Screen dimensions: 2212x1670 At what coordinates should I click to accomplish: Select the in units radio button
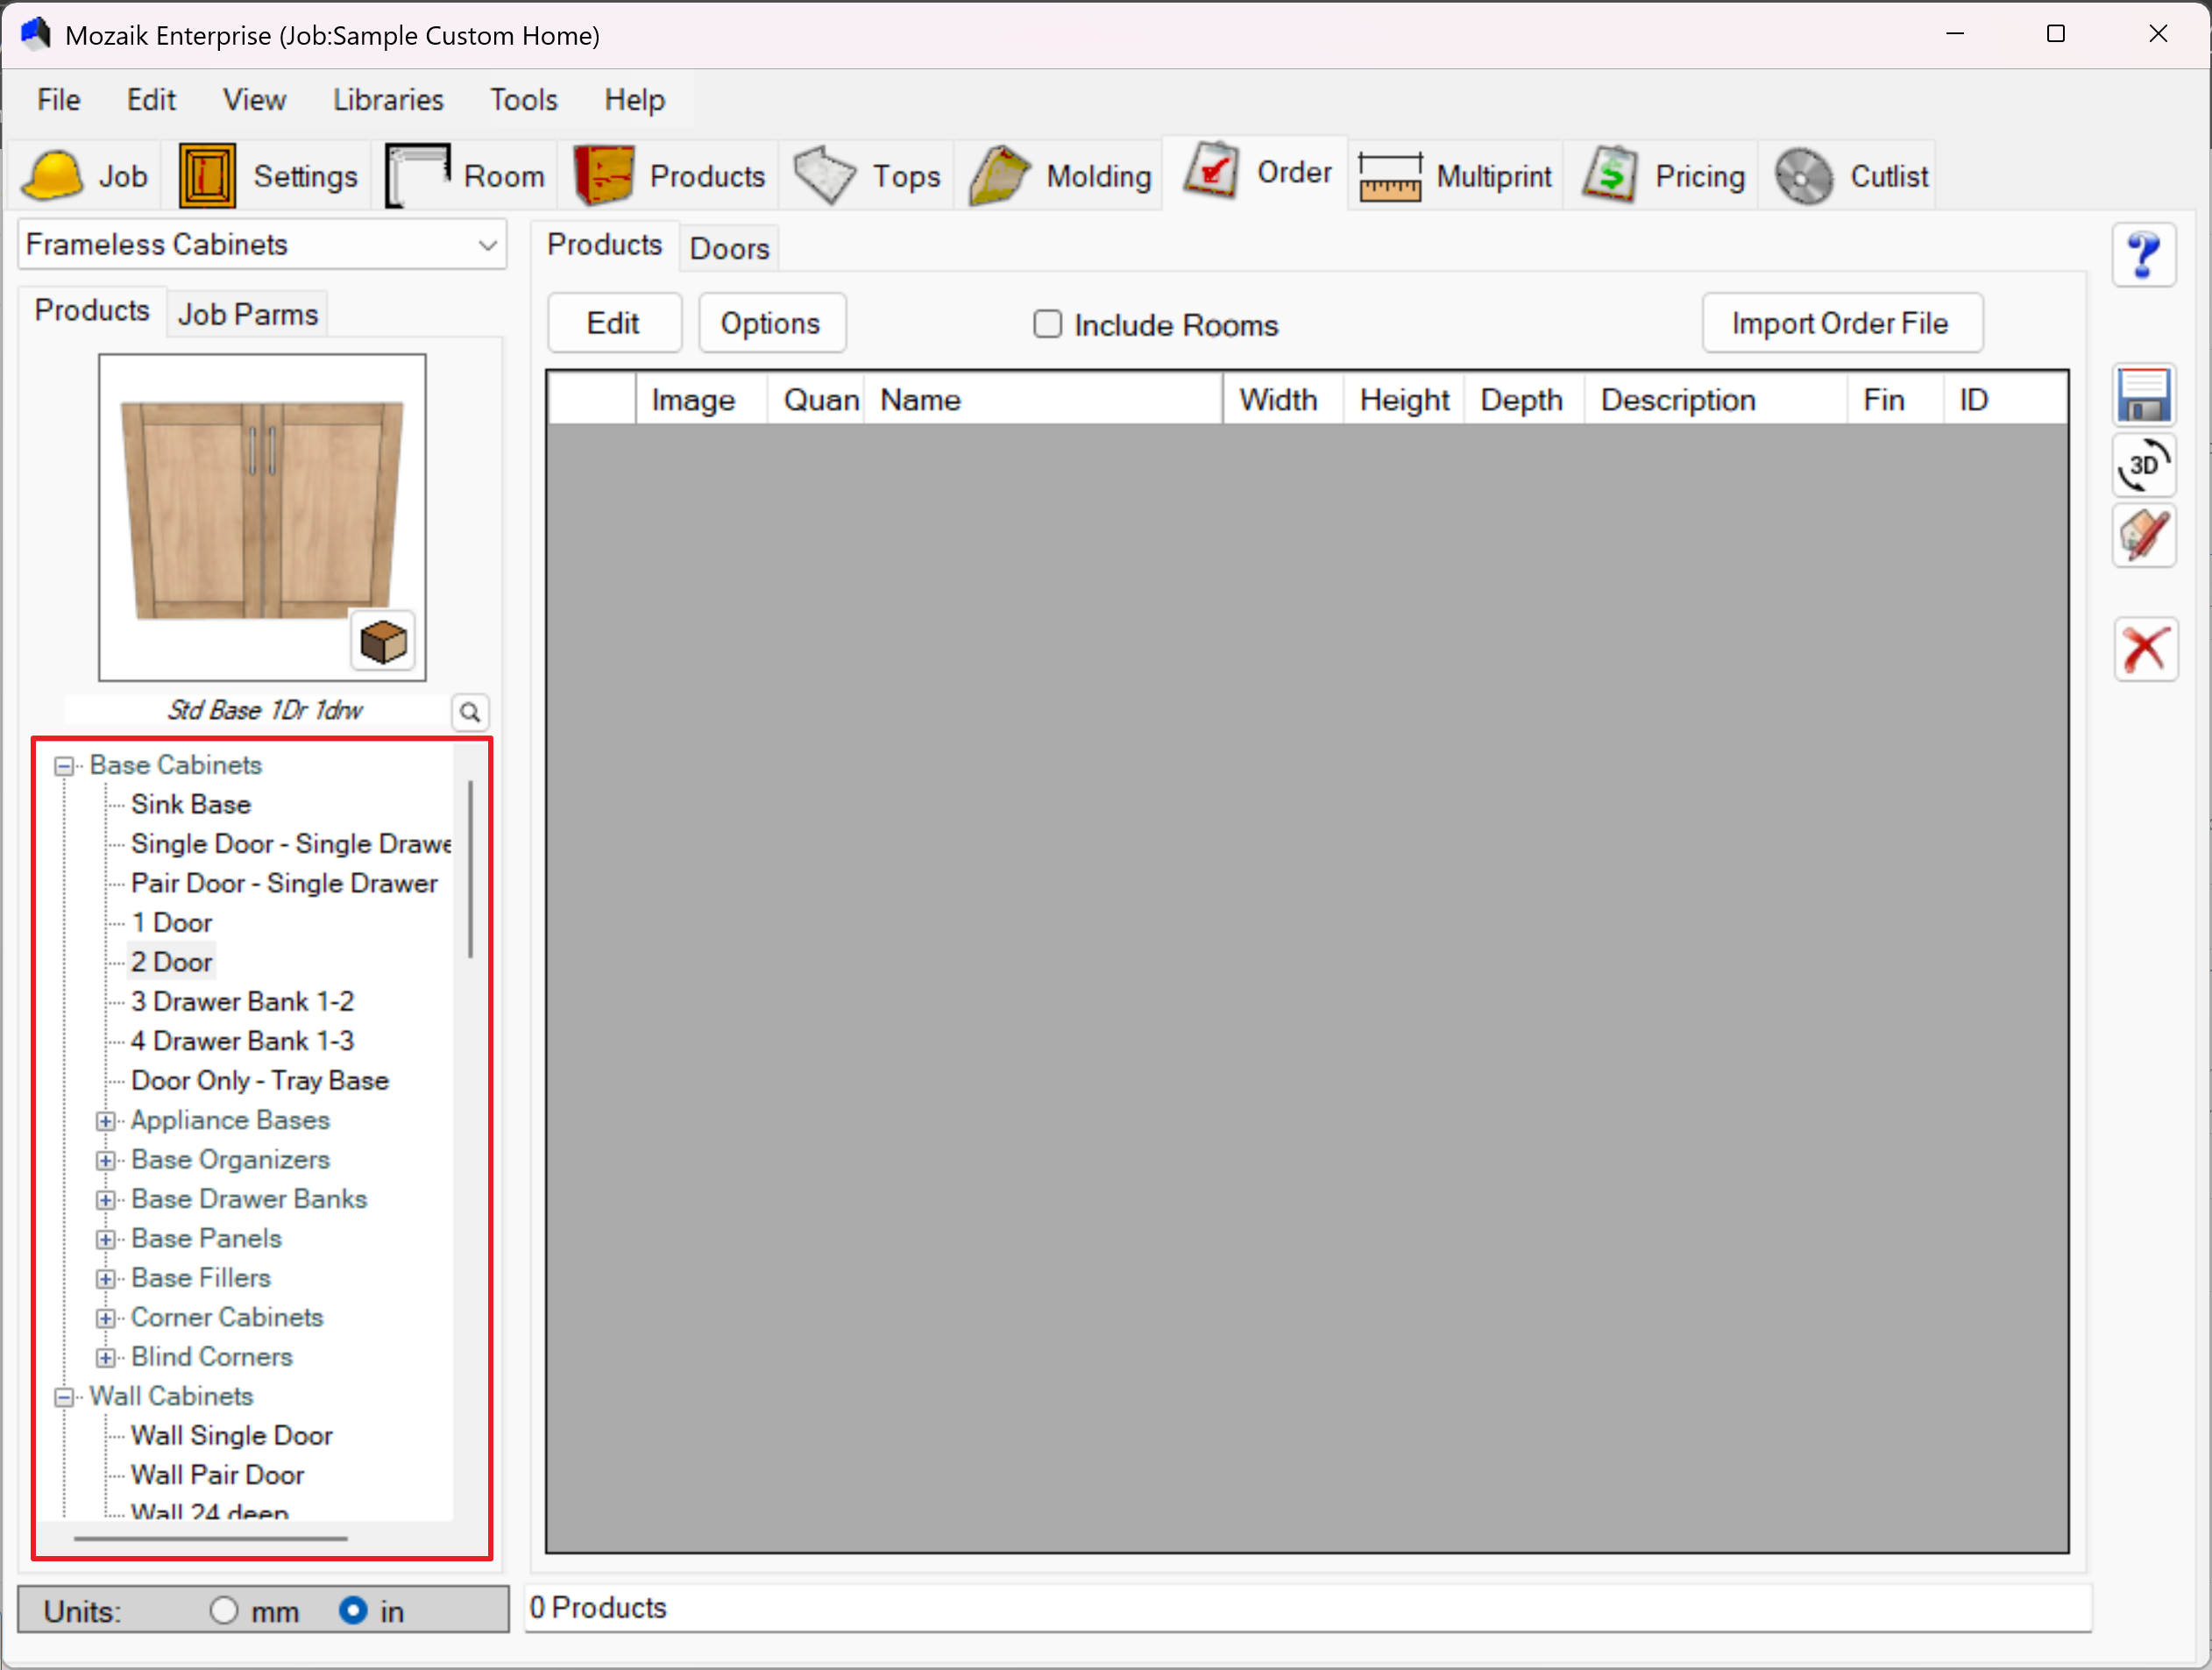353,1610
